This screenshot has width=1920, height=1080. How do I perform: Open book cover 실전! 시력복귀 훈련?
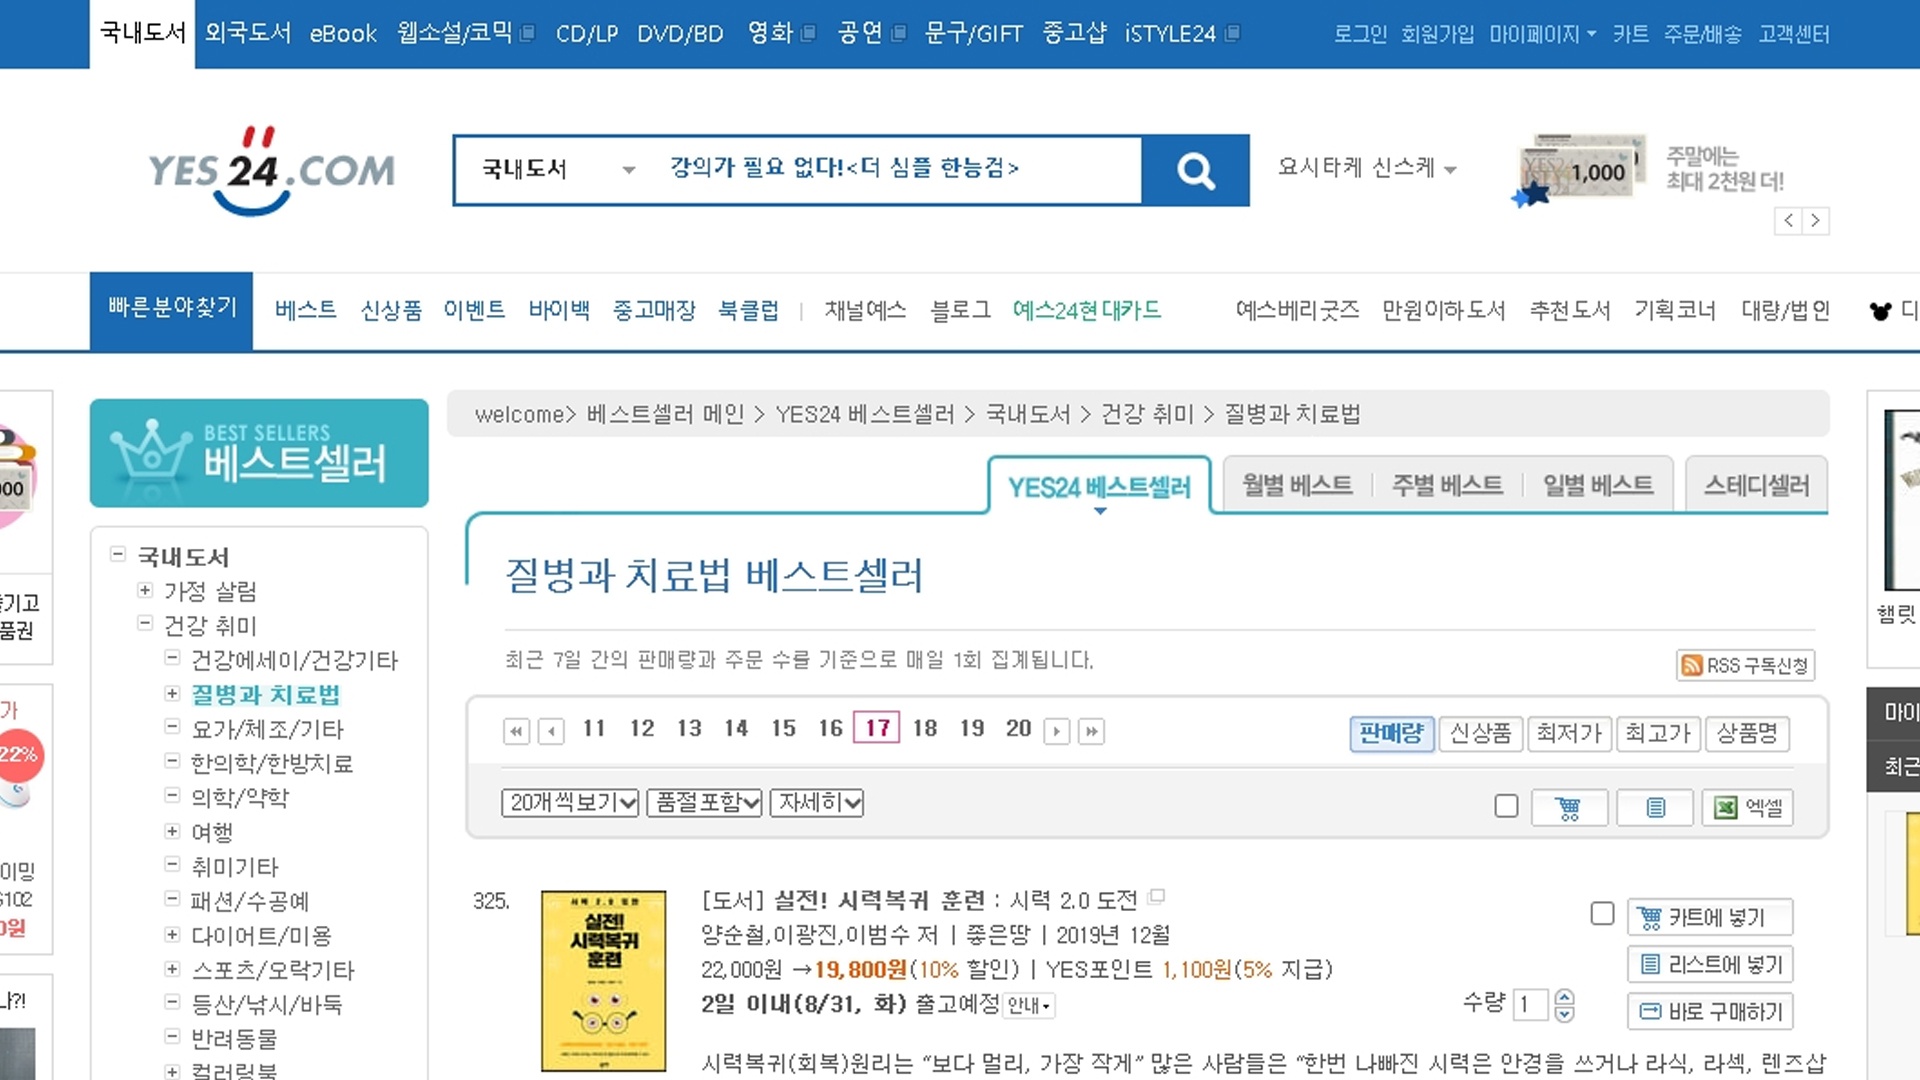(x=603, y=981)
